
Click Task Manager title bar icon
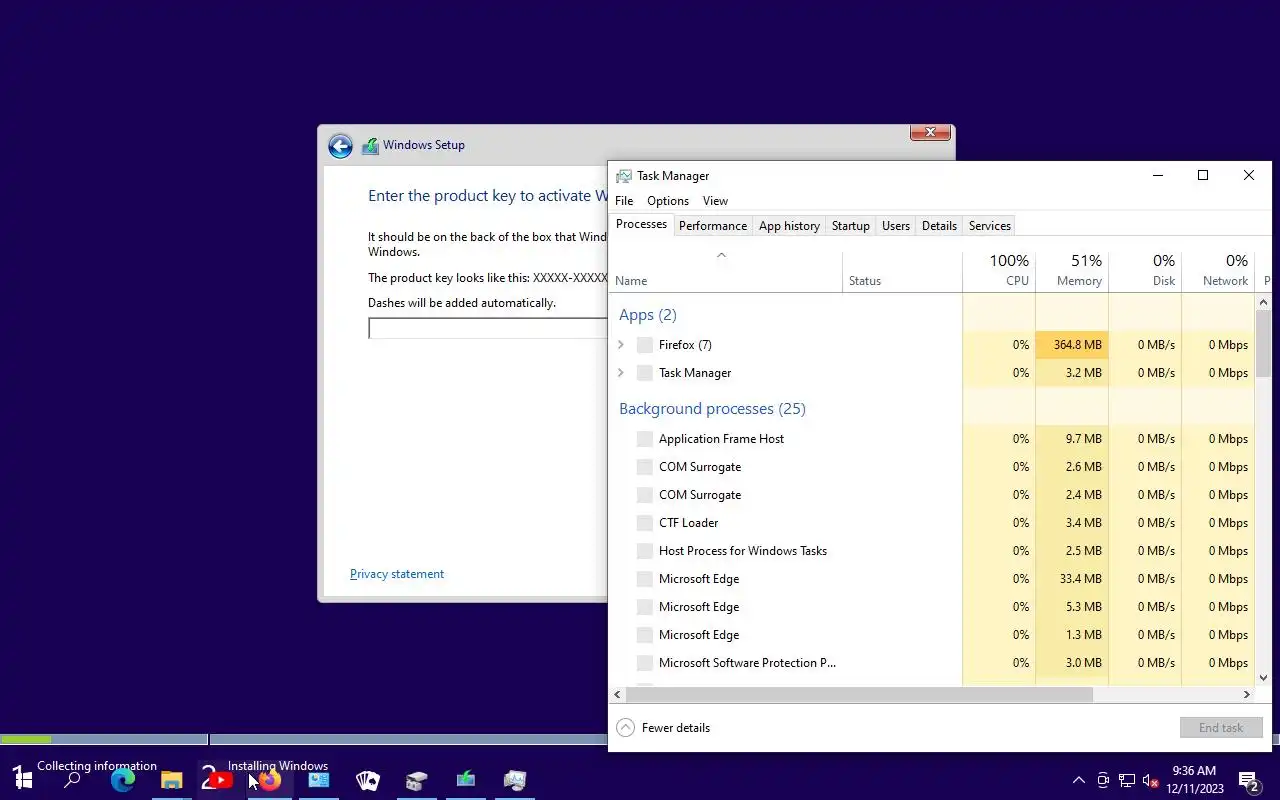coord(624,176)
